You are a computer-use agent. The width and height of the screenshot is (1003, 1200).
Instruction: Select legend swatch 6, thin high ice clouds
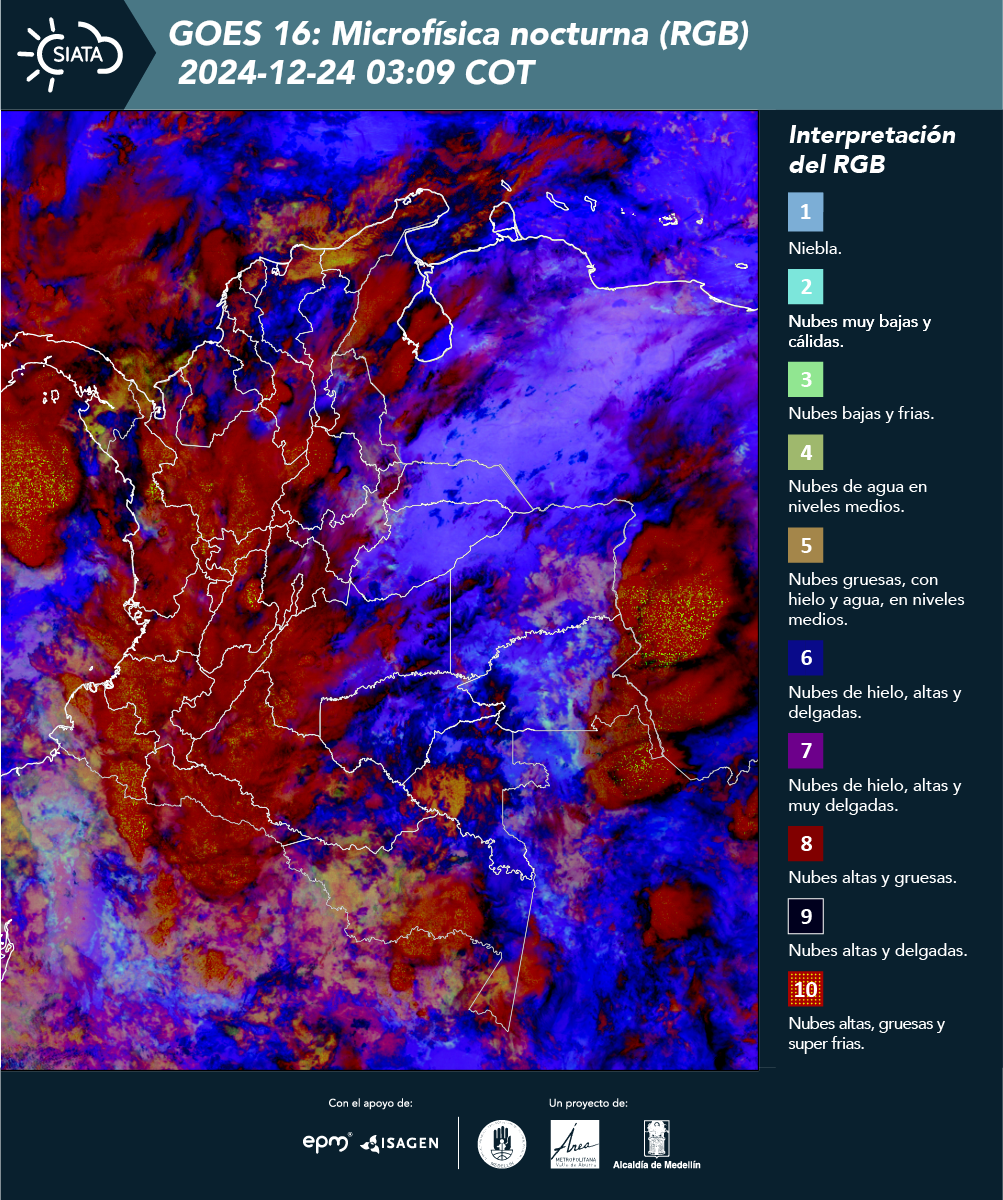(805, 659)
